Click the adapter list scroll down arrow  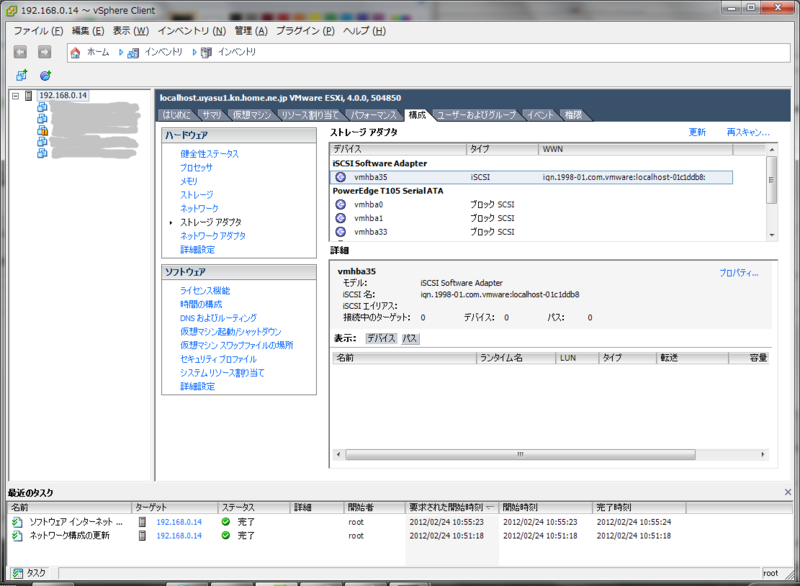point(772,235)
